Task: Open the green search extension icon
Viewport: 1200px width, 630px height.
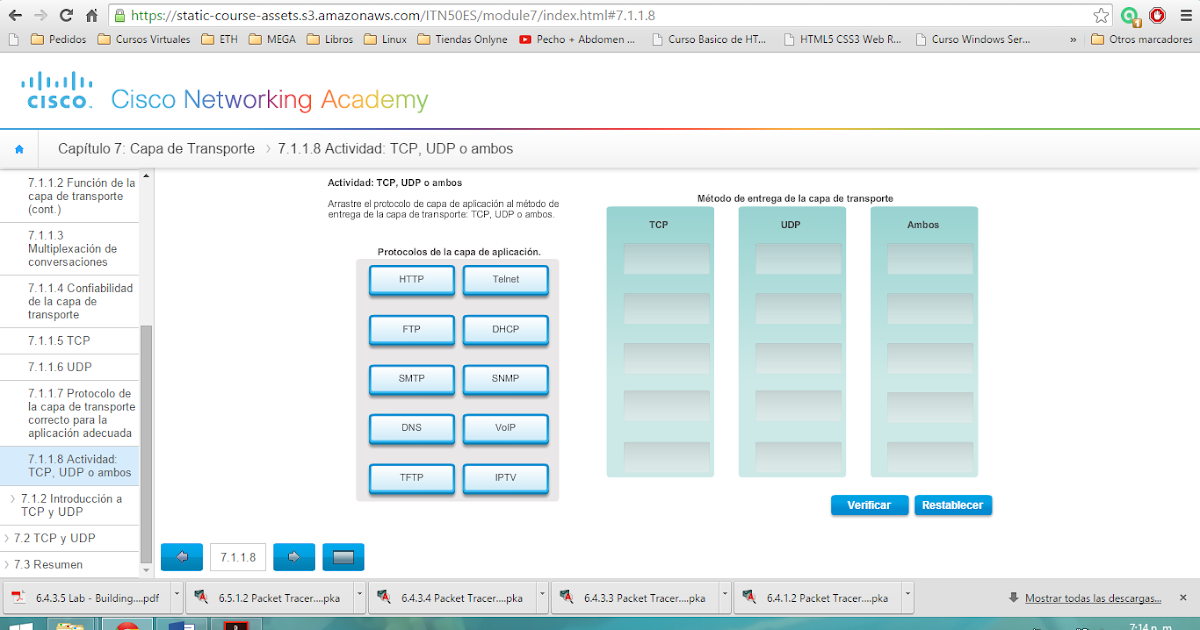Action: pos(1130,15)
